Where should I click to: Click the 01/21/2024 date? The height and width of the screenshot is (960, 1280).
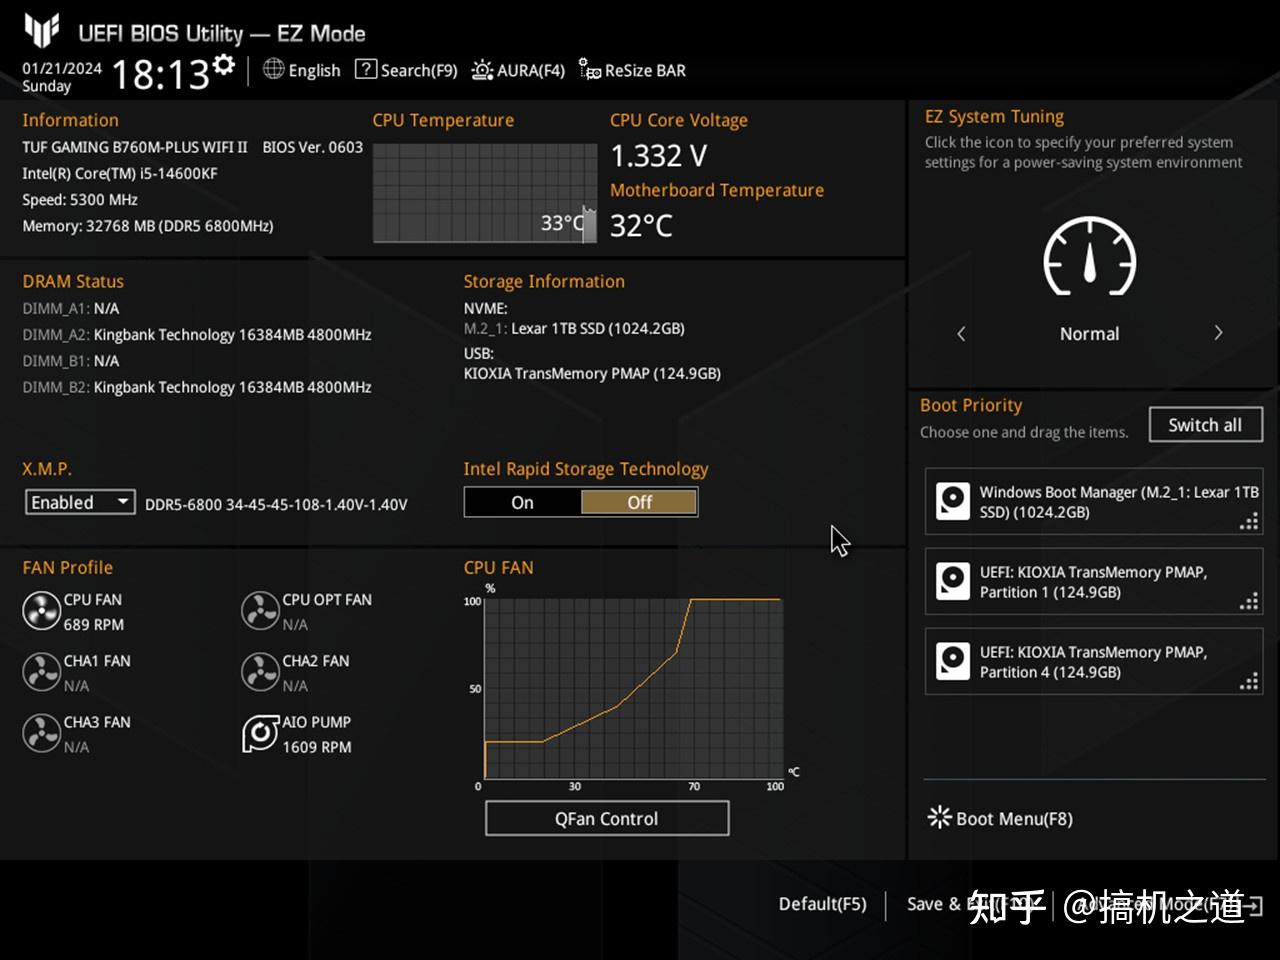point(62,68)
